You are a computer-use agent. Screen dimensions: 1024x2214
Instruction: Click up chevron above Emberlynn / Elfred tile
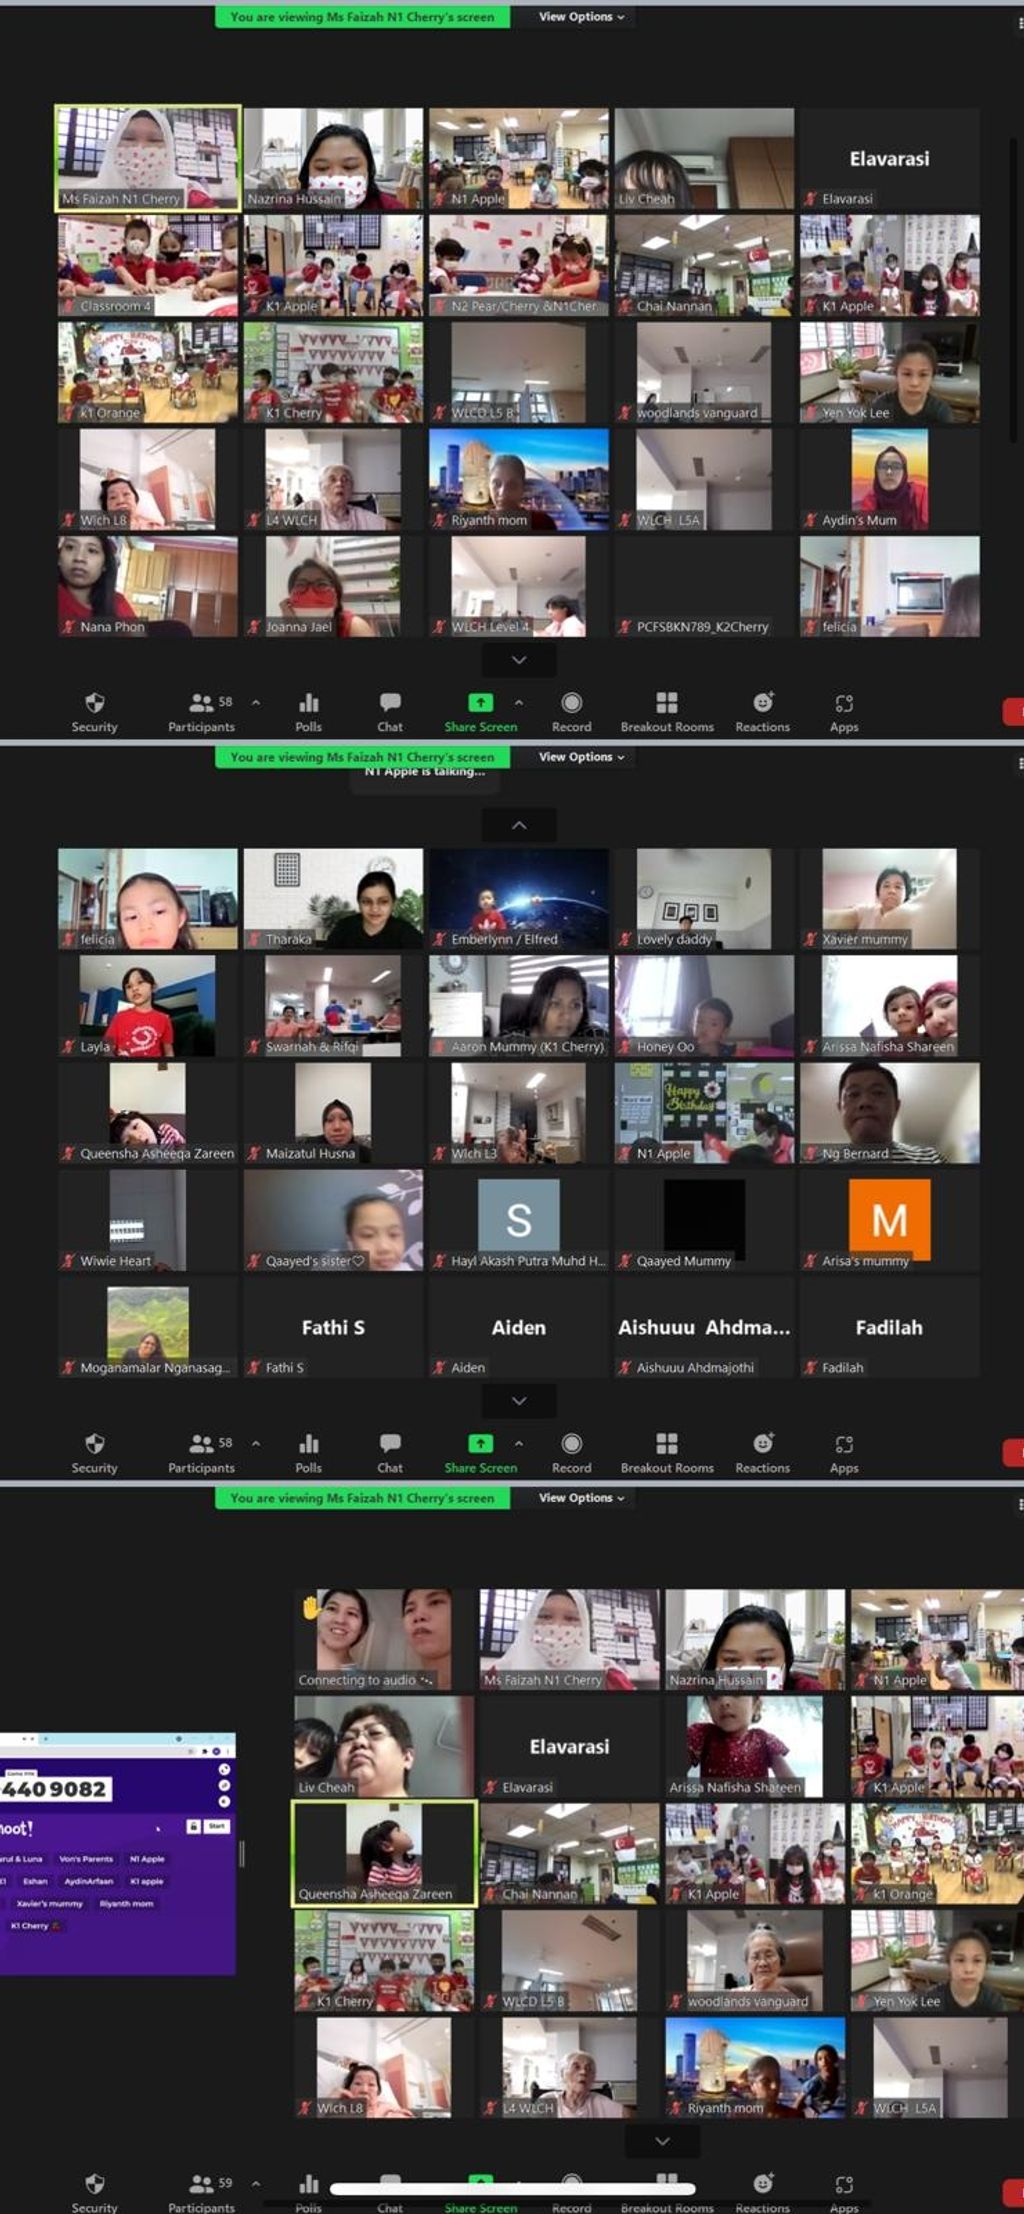(519, 825)
